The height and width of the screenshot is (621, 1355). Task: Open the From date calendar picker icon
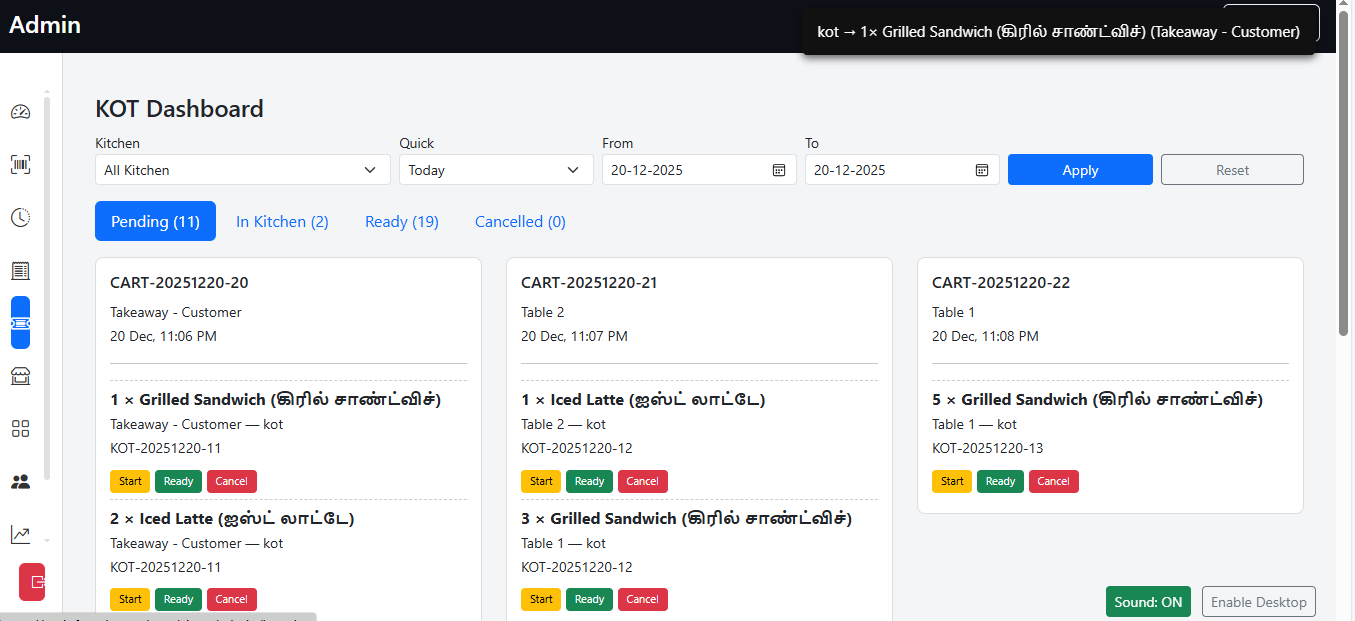pyautogui.click(x=779, y=170)
